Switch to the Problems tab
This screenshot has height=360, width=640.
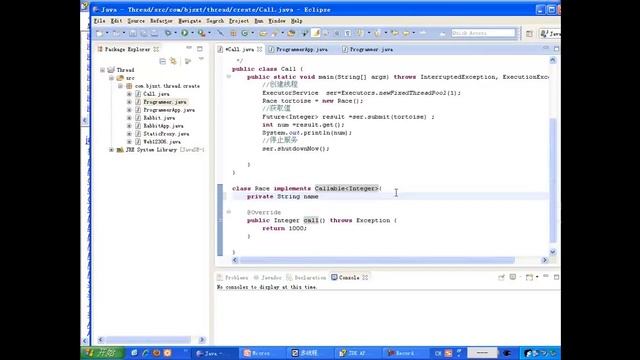pyautogui.click(x=232, y=278)
